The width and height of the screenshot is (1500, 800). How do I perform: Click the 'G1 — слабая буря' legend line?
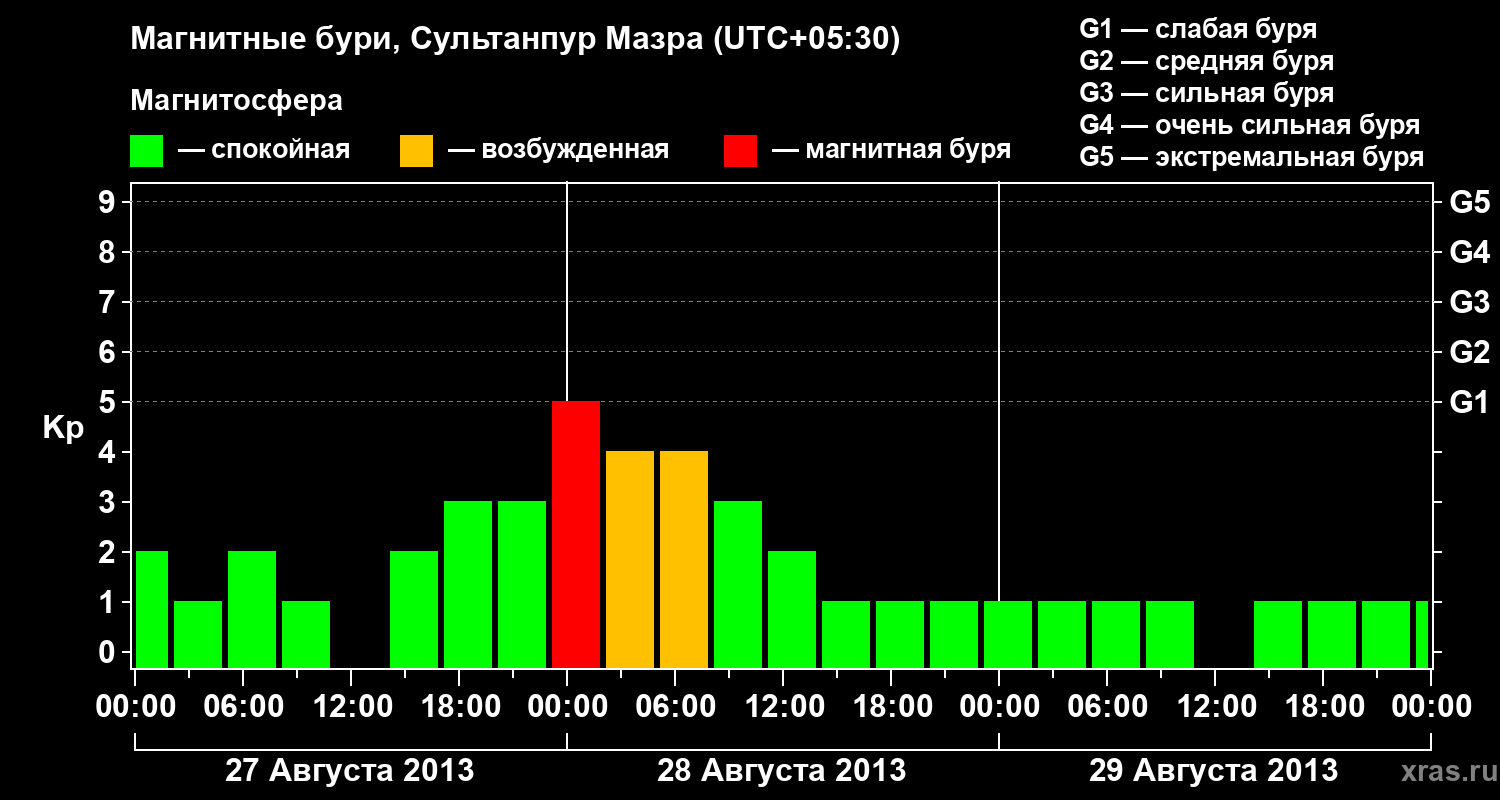(x=1198, y=29)
